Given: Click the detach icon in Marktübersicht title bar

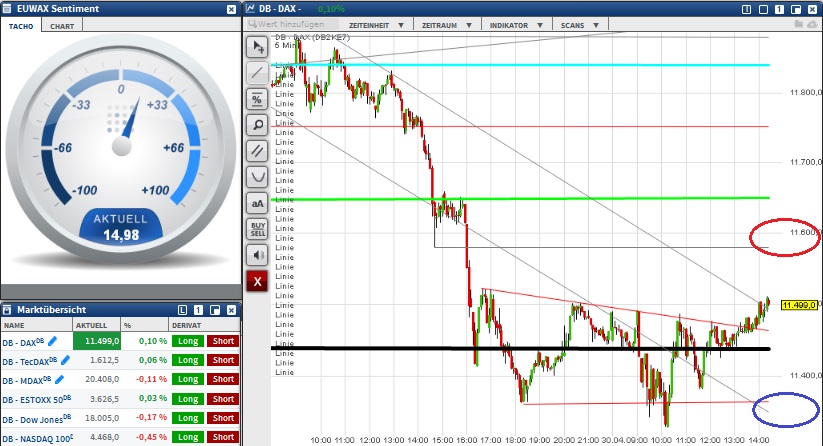Looking at the screenshot, I should 215,310.
